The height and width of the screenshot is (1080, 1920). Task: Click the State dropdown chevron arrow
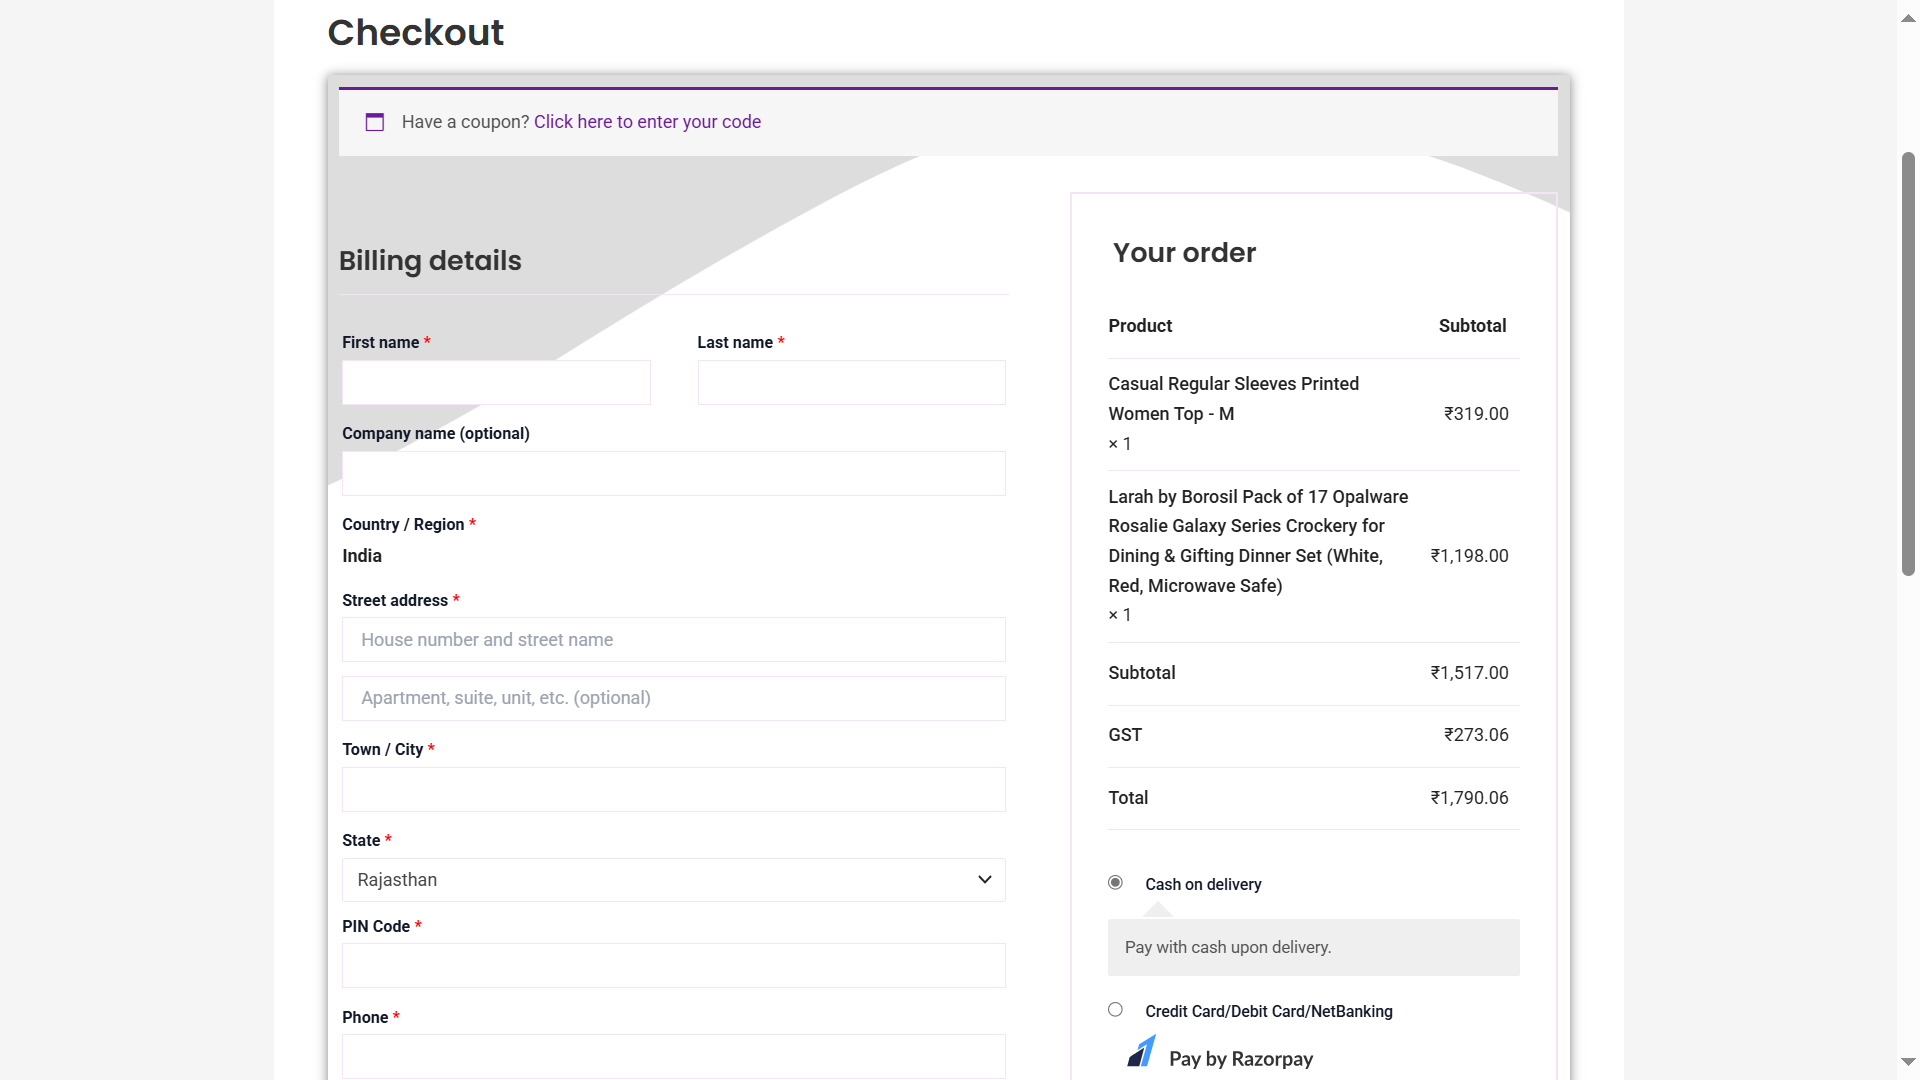(x=984, y=880)
